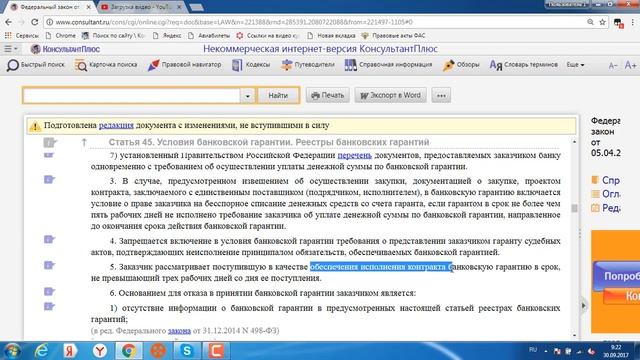Screen dimensions: 640x360
Task: Click margin note icon beside item 1) отсутствие информации
Action: (49, 306)
